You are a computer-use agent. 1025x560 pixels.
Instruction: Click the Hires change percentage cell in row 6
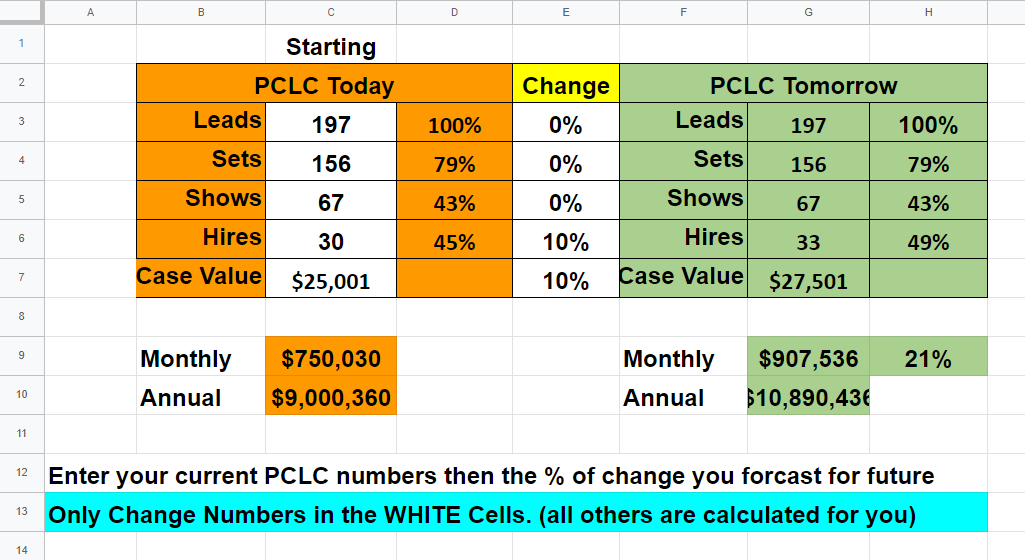click(565, 242)
